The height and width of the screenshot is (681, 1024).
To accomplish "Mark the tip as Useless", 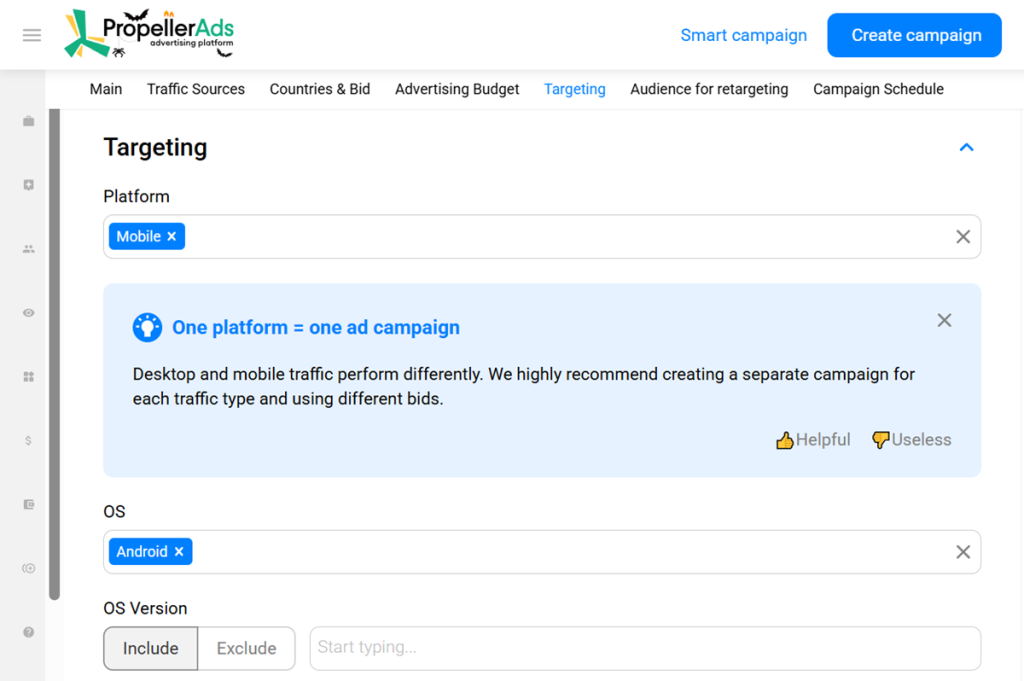I will pos(911,440).
